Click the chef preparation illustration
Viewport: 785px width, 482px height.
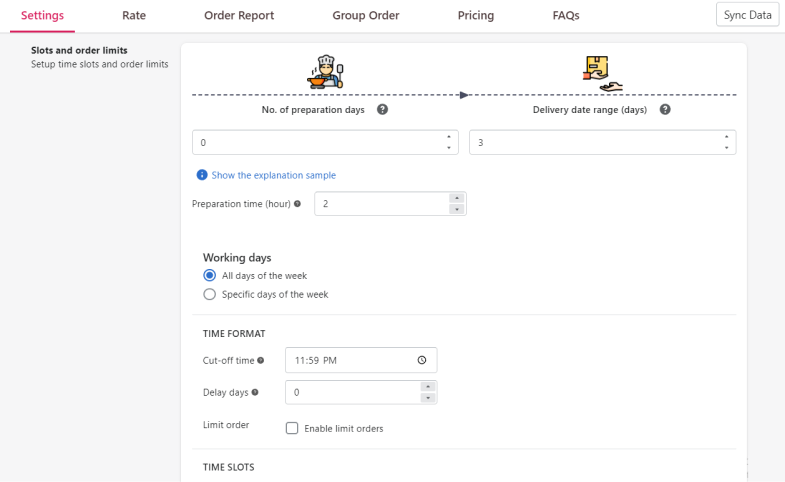325,72
